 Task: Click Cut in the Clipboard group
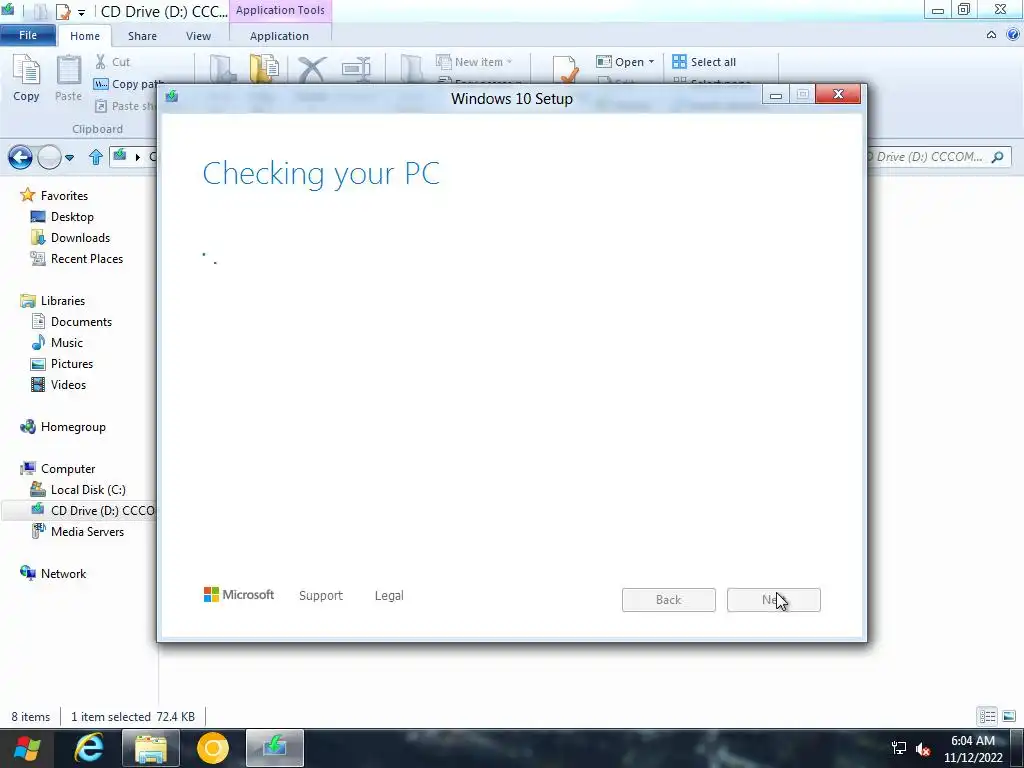pos(112,62)
